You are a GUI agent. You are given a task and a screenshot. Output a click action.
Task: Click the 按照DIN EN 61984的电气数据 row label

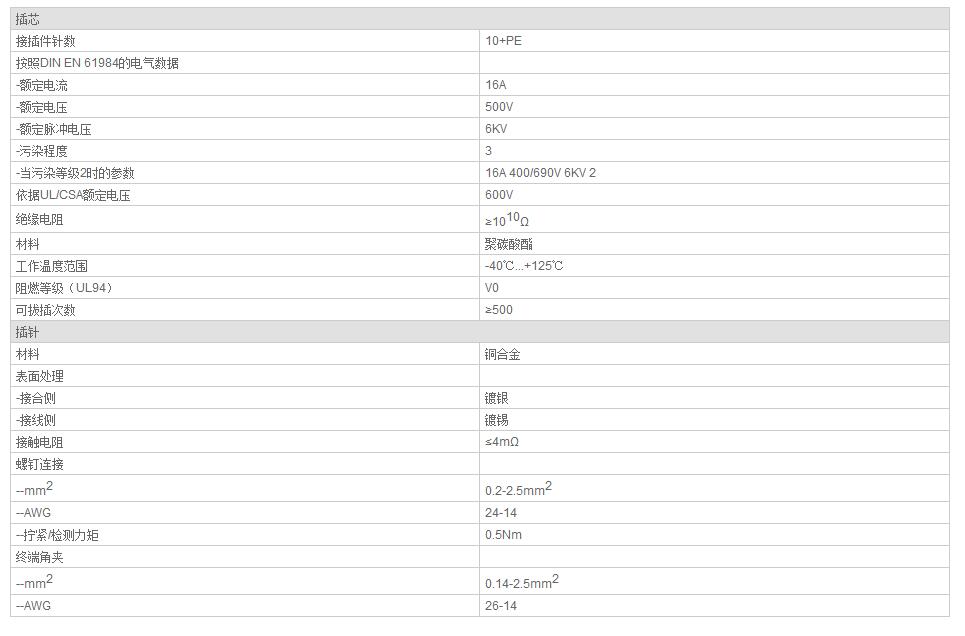(x=97, y=63)
